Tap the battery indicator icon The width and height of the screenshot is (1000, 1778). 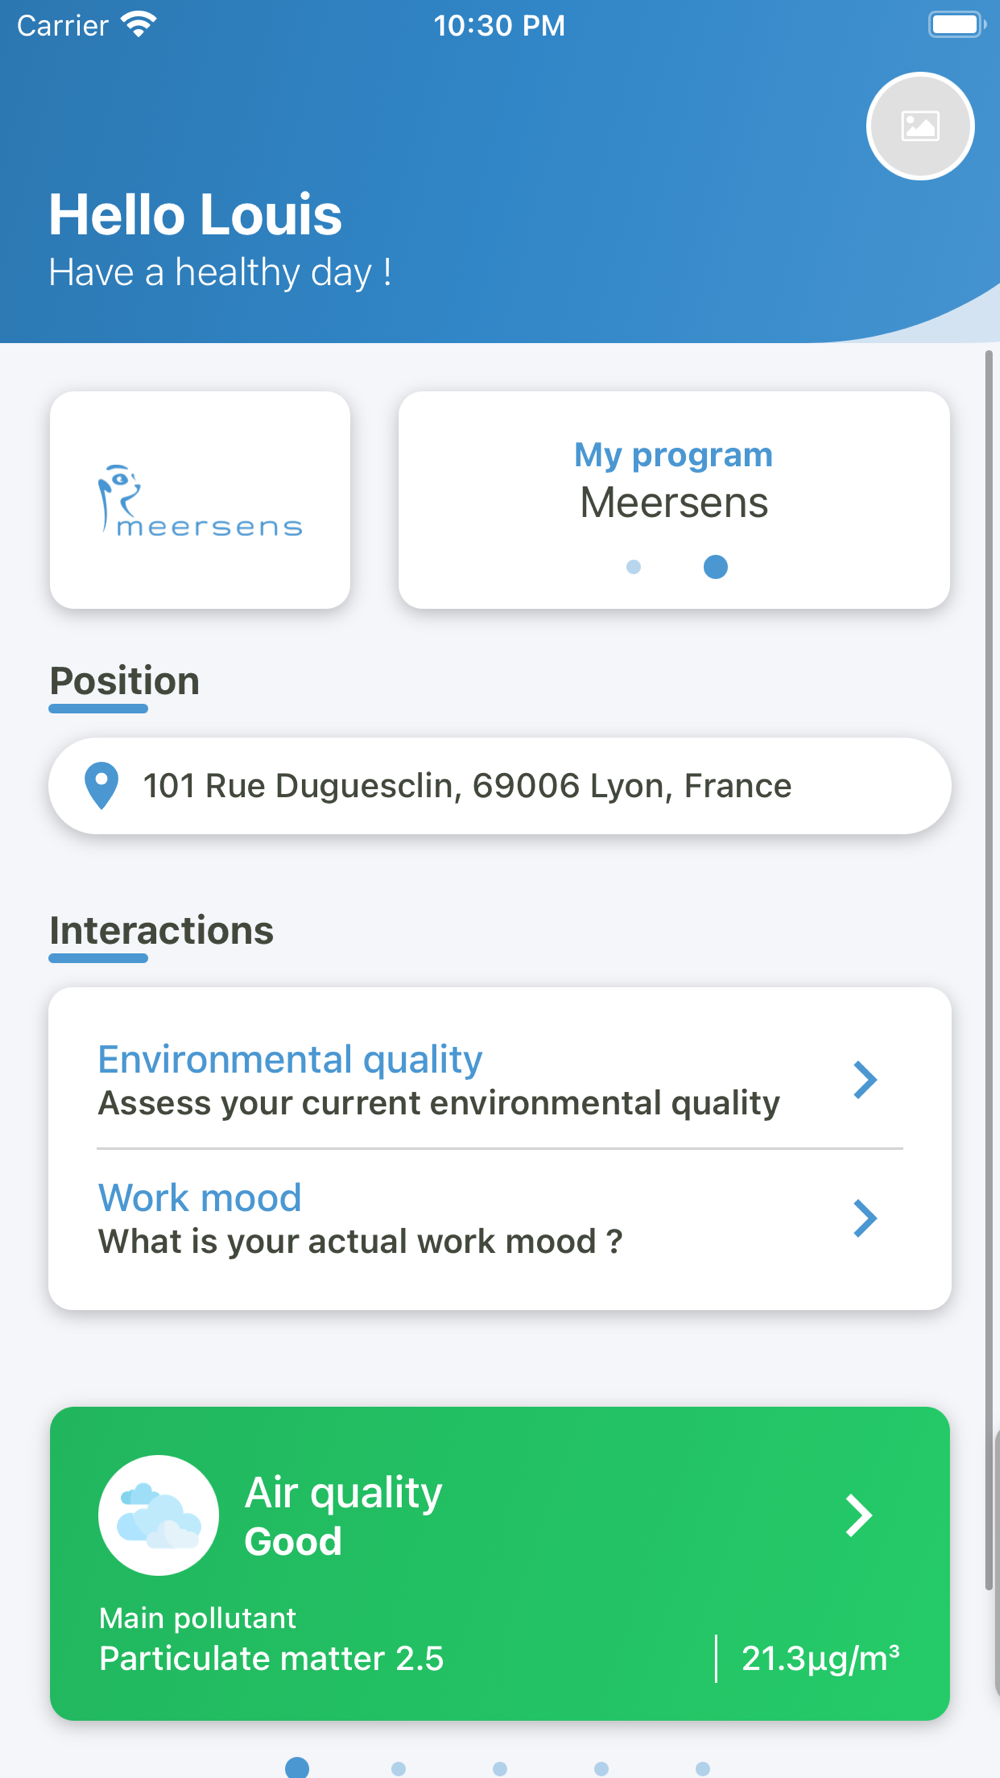(957, 24)
